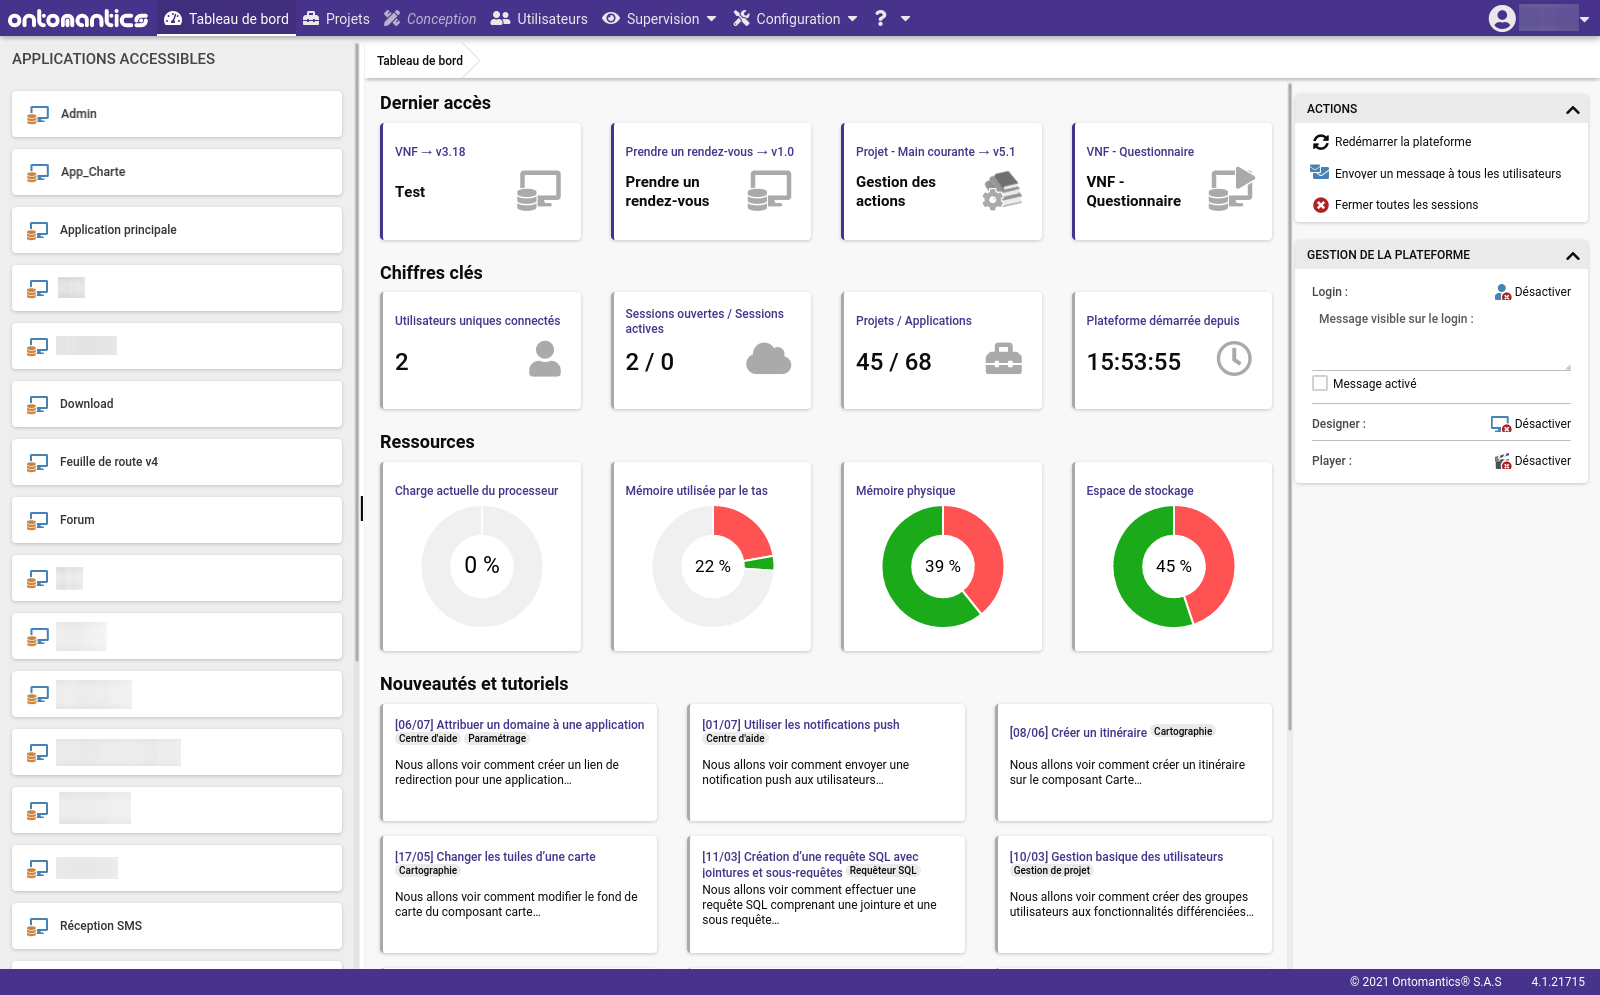The height and width of the screenshot is (995, 1600).
Task: Open the Projets menu
Action: pyautogui.click(x=336, y=18)
